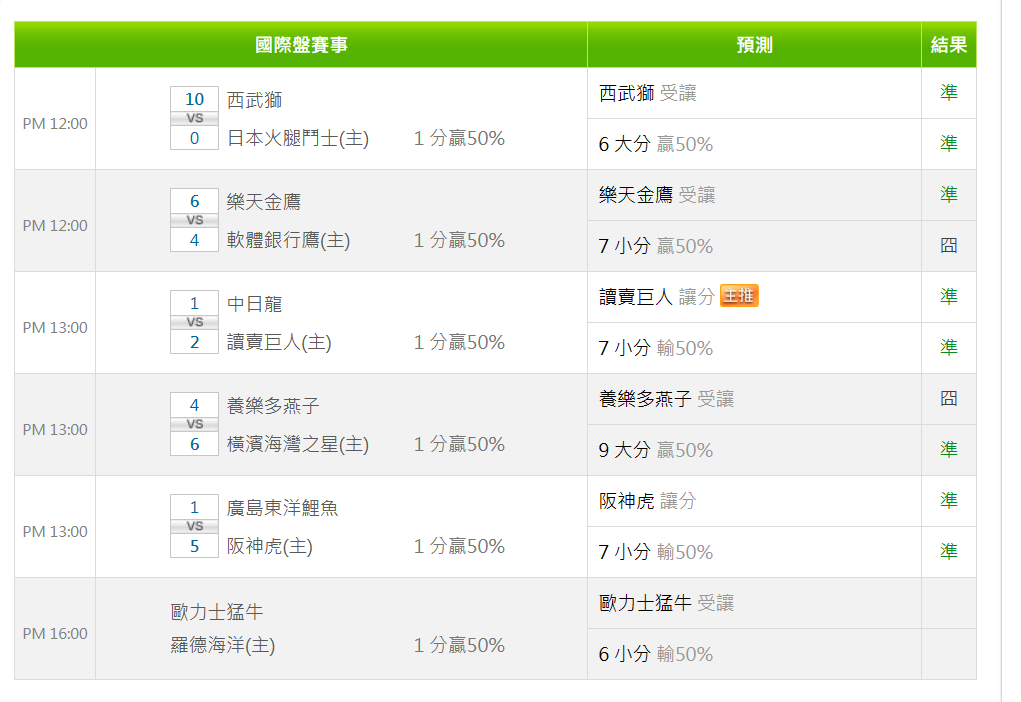Viewport: 1021px width, 702px height.
Task: Click the VS badge in 養樂多燕子 match
Action: tap(194, 424)
